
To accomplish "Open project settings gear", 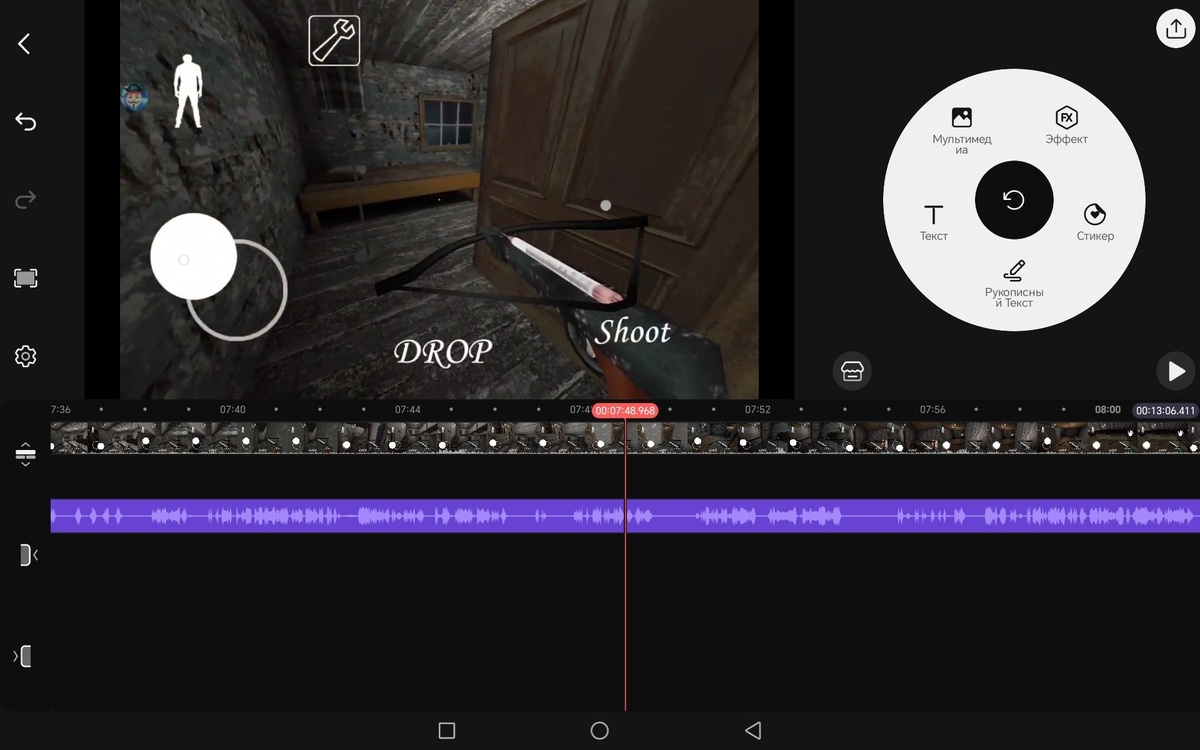I will [x=25, y=356].
